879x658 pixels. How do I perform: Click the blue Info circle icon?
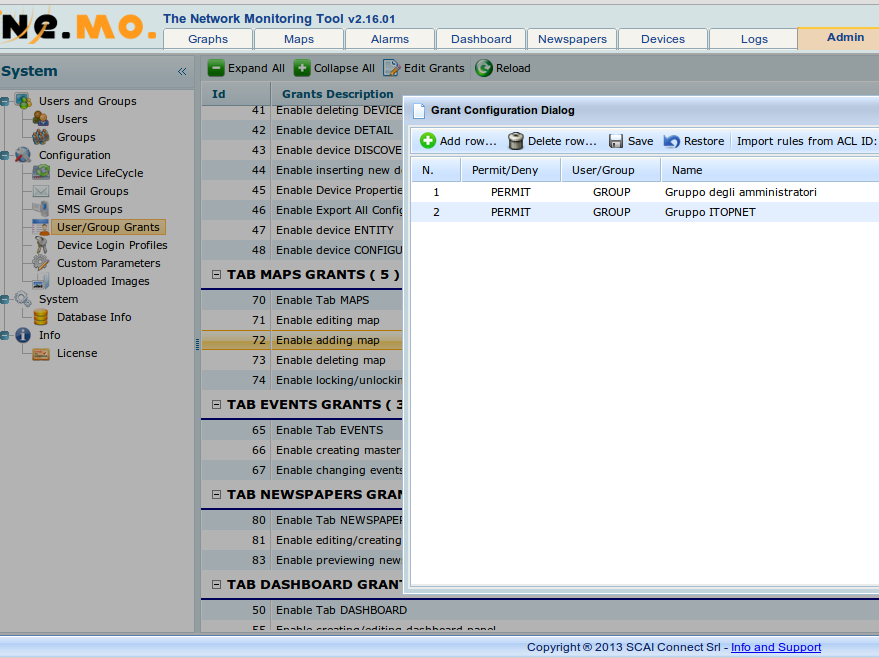coord(23,335)
